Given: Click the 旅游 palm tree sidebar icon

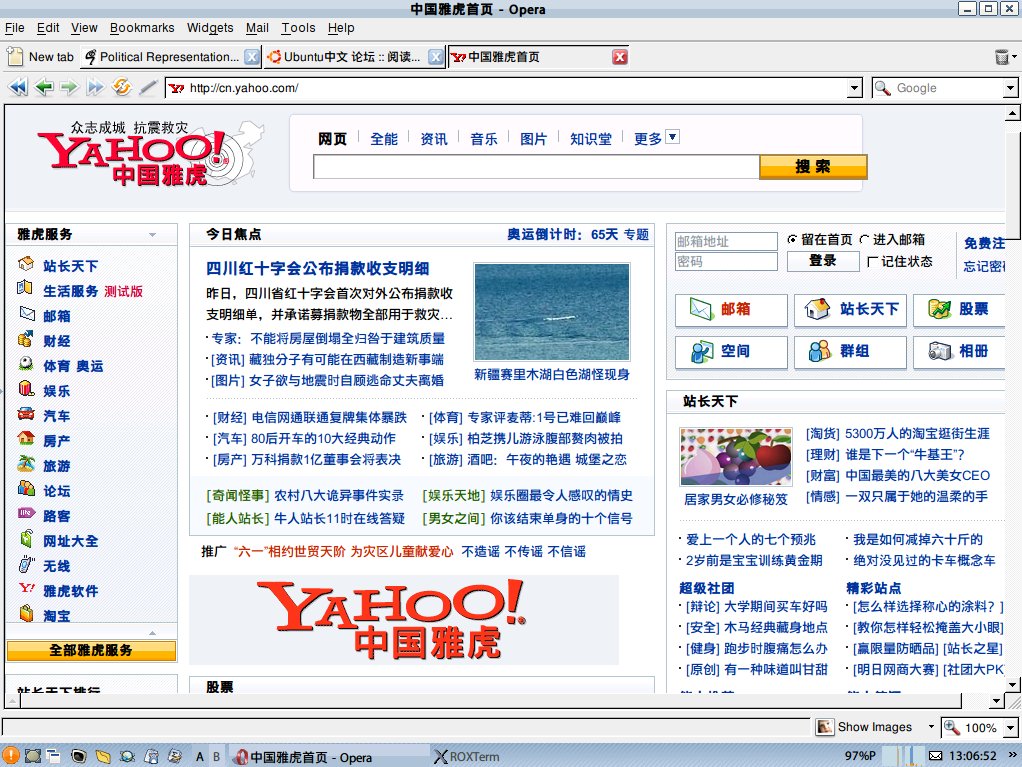Looking at the screenshot, I should point(26,463).
